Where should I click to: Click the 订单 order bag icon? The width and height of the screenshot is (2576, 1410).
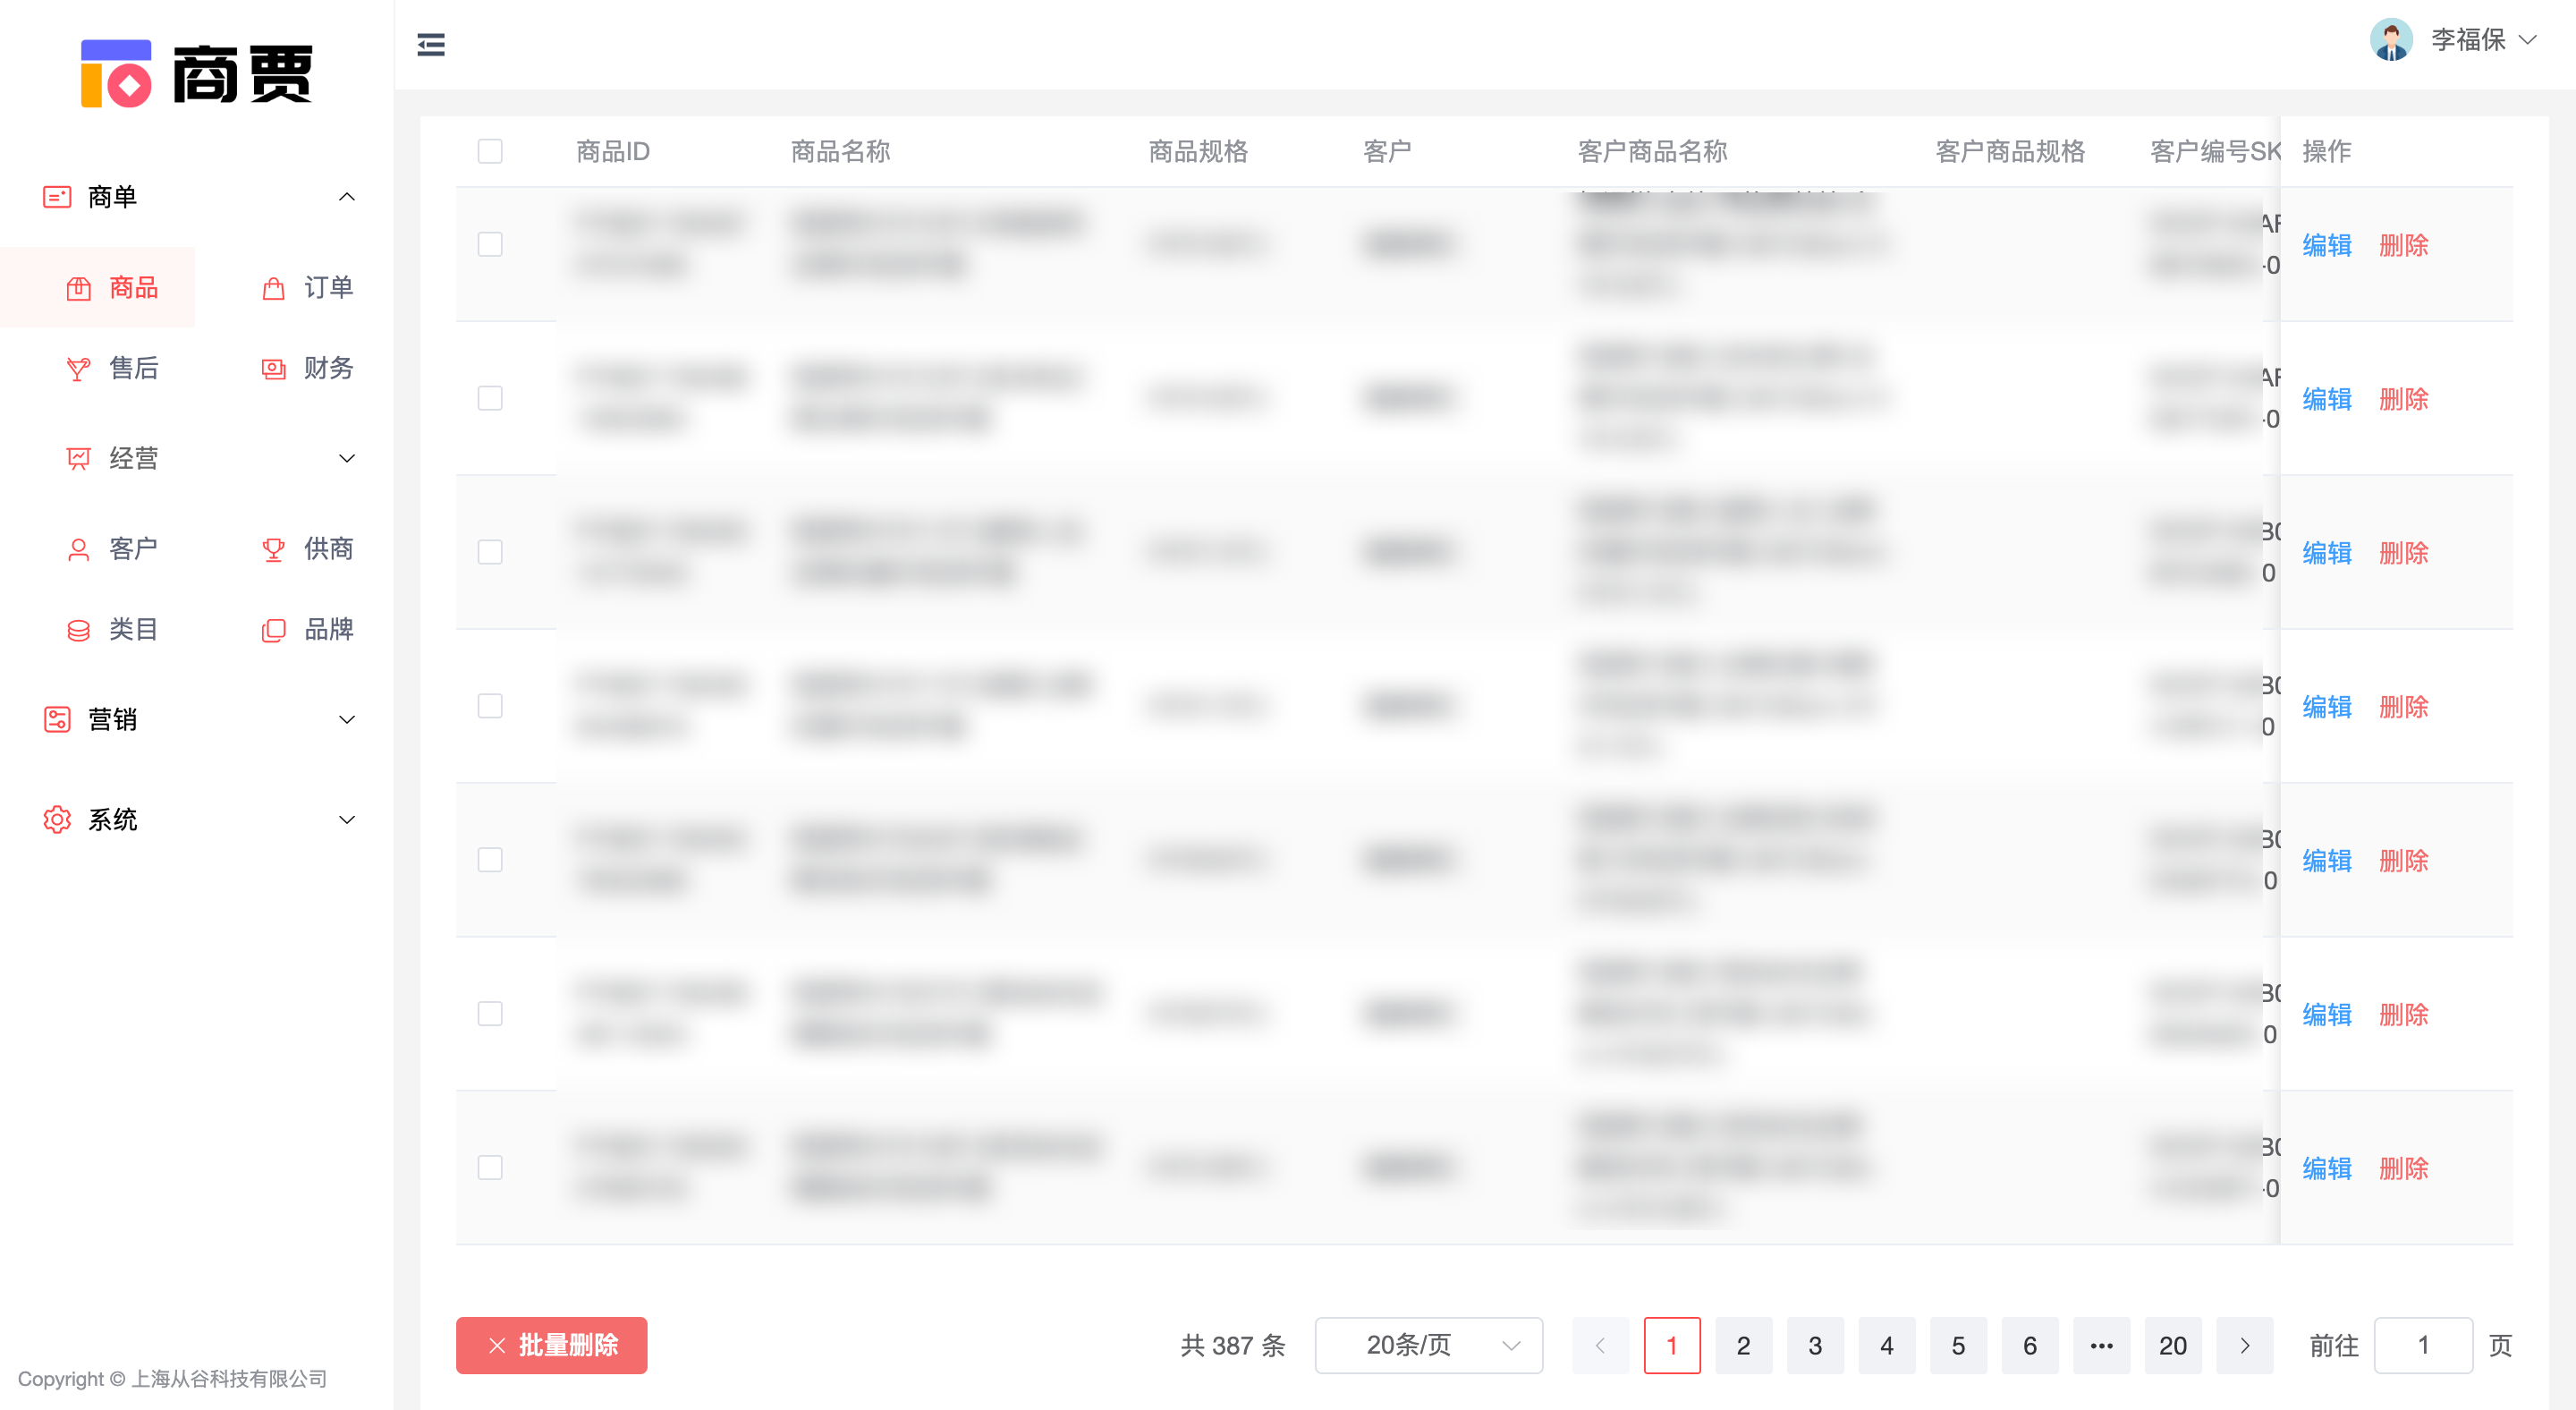click(x=273, y=288)
